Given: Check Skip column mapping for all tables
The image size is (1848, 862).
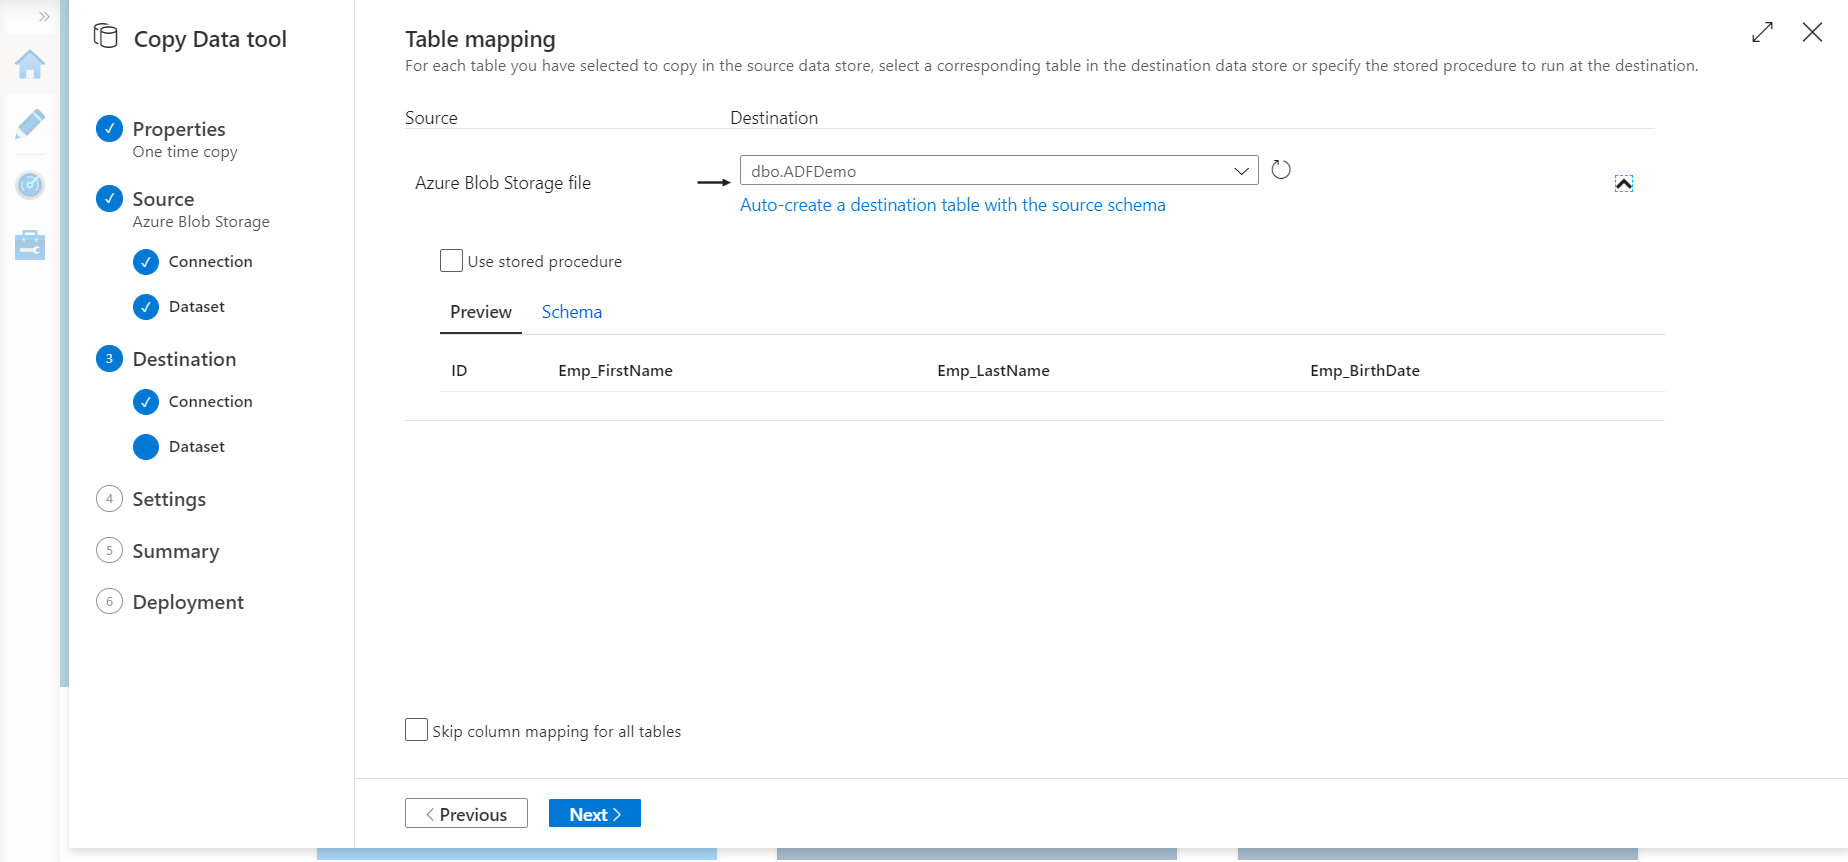Looking at the screenshot, I should click(x=417, y=730).
